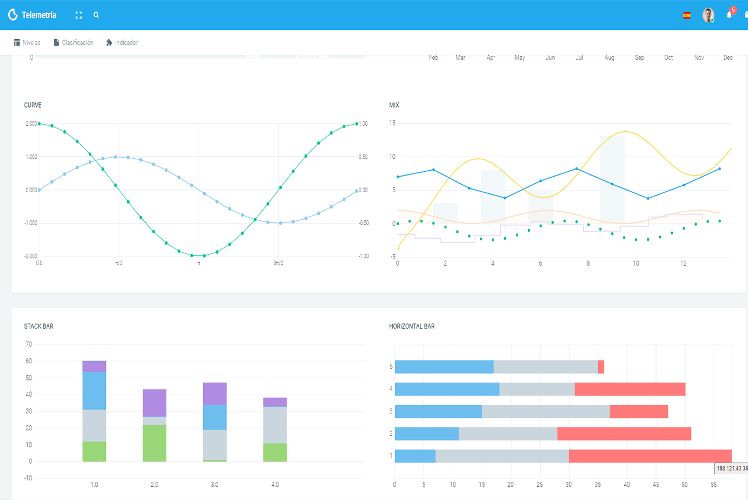
Task: Click the blue segment of horizontal bar 4
Action: click(x=446, y=389)
